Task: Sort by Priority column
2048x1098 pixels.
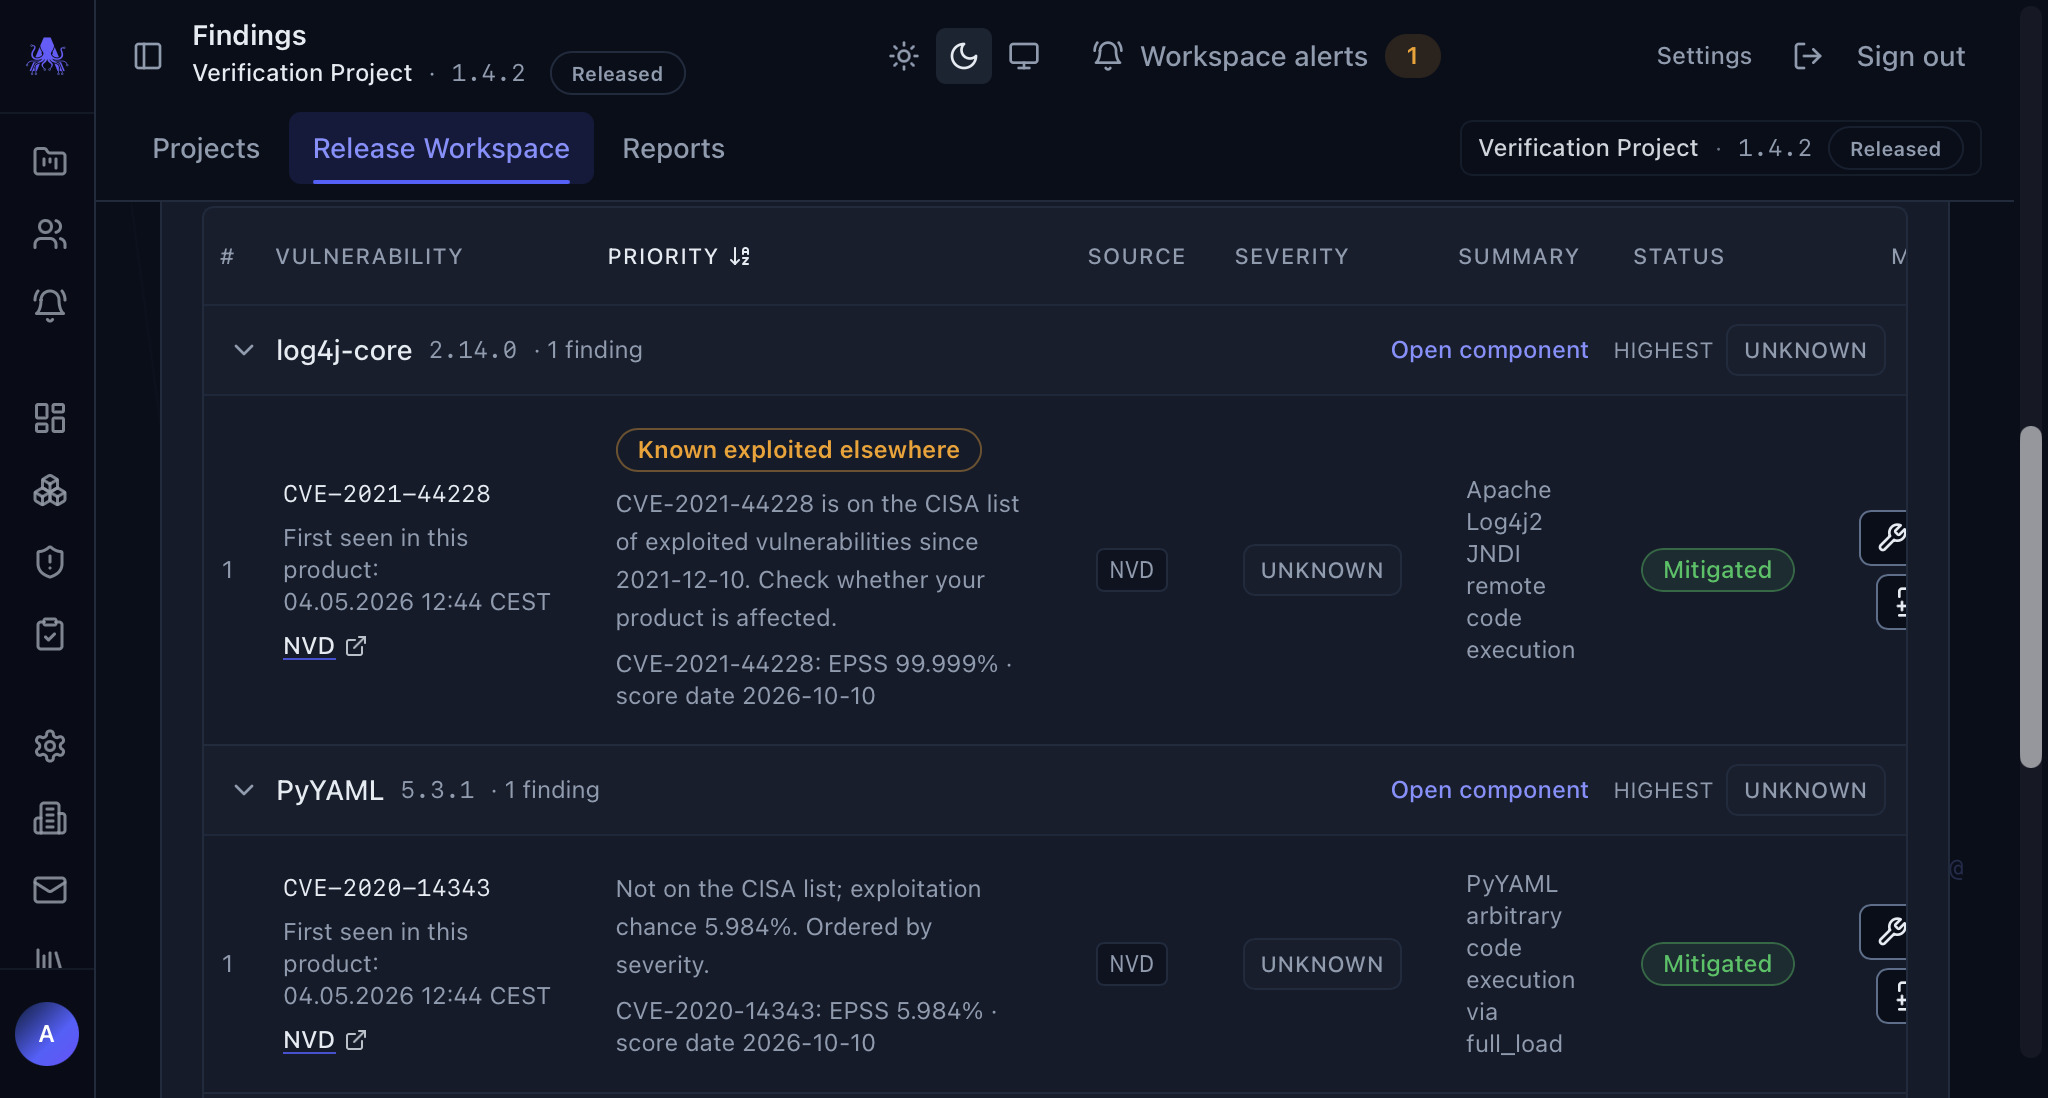Action: 679,257
